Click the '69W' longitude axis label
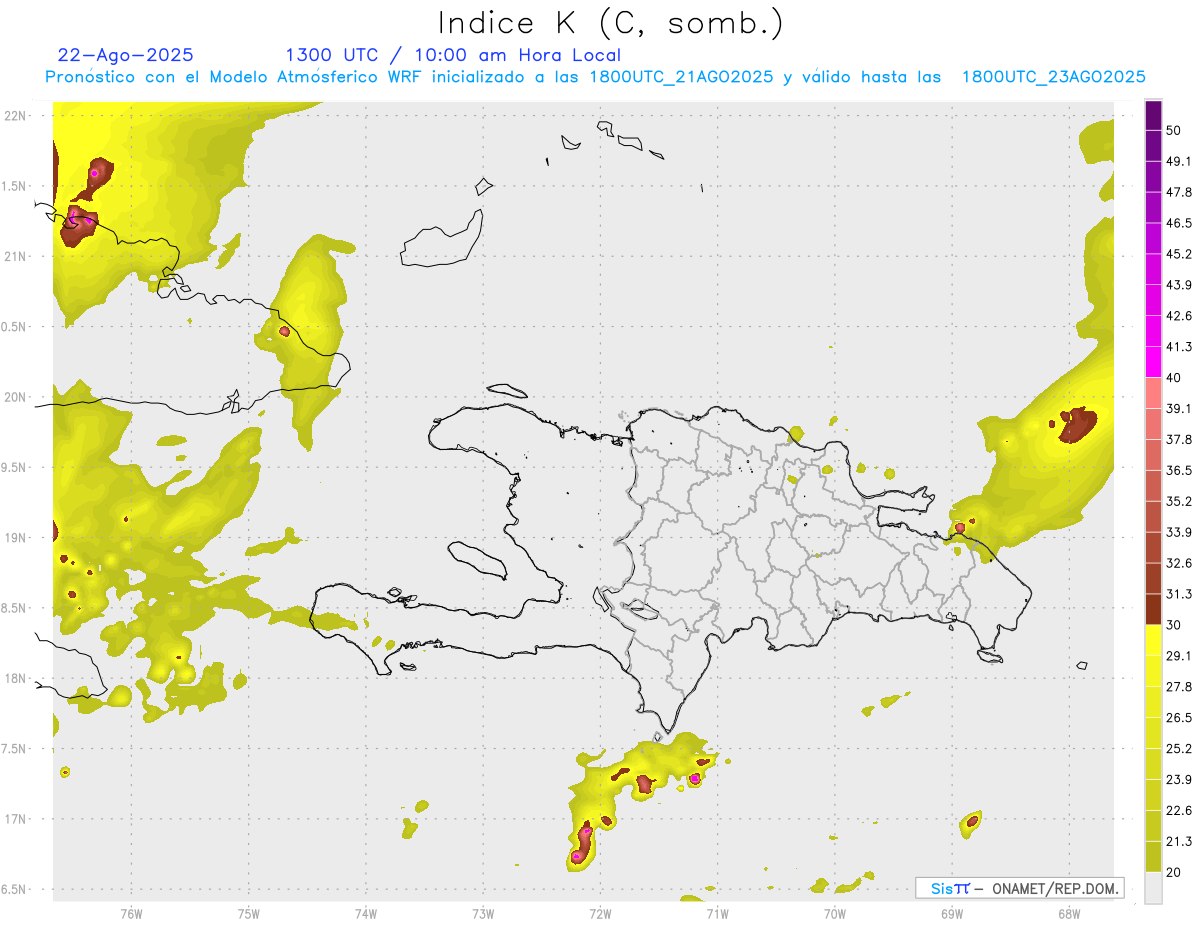The height and width of the screenshot is (927, 1200). pos(952,913)
